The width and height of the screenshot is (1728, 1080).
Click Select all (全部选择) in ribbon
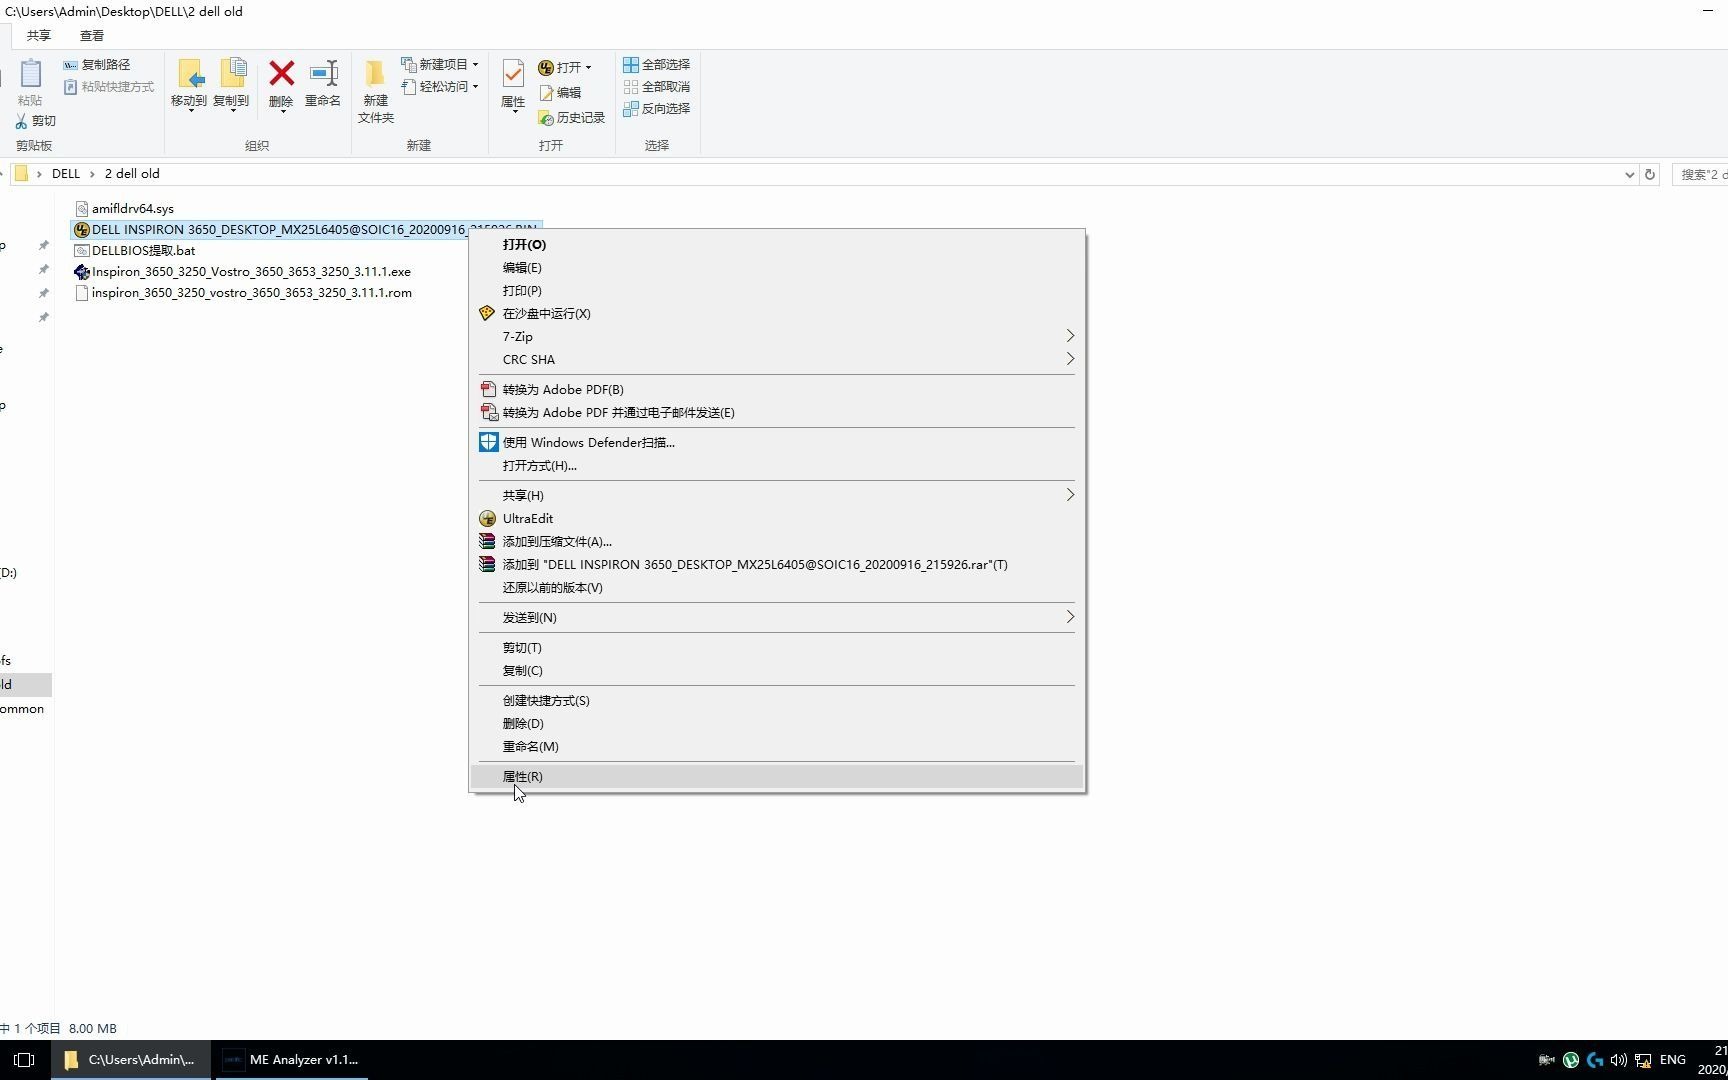tap(657, 65)
